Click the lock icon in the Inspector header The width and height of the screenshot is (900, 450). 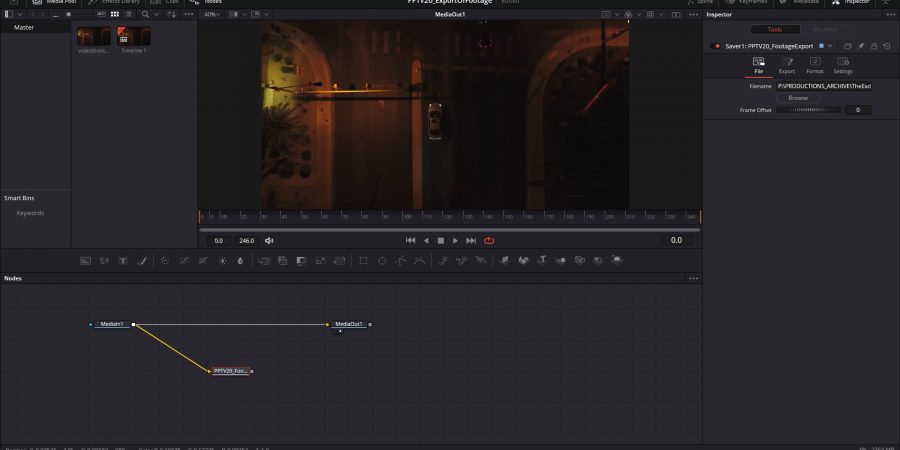pyautogui.click(x=873, y=46)
